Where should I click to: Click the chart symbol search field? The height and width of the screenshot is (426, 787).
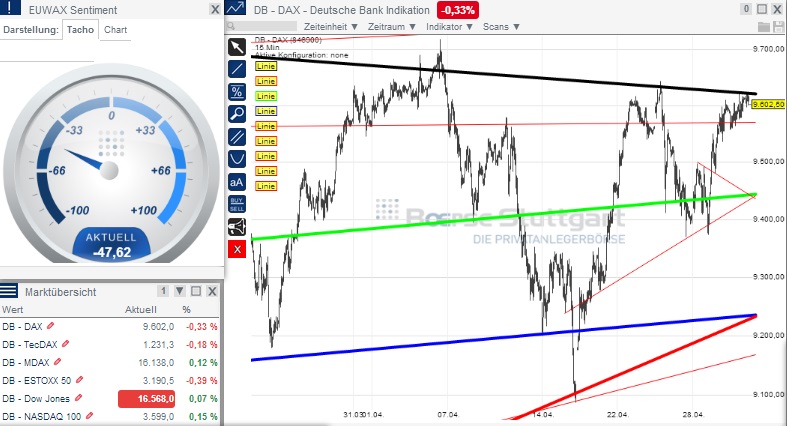262,26
